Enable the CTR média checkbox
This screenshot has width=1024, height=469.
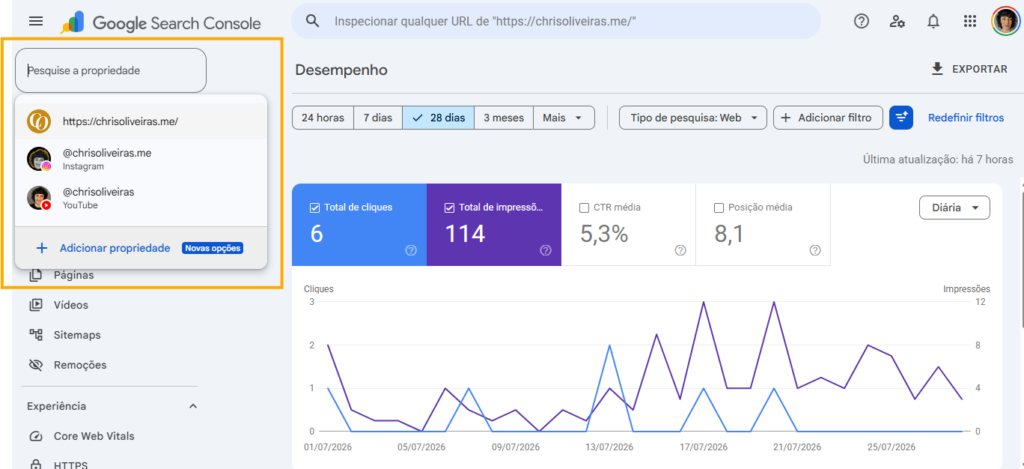coord(584,208)
